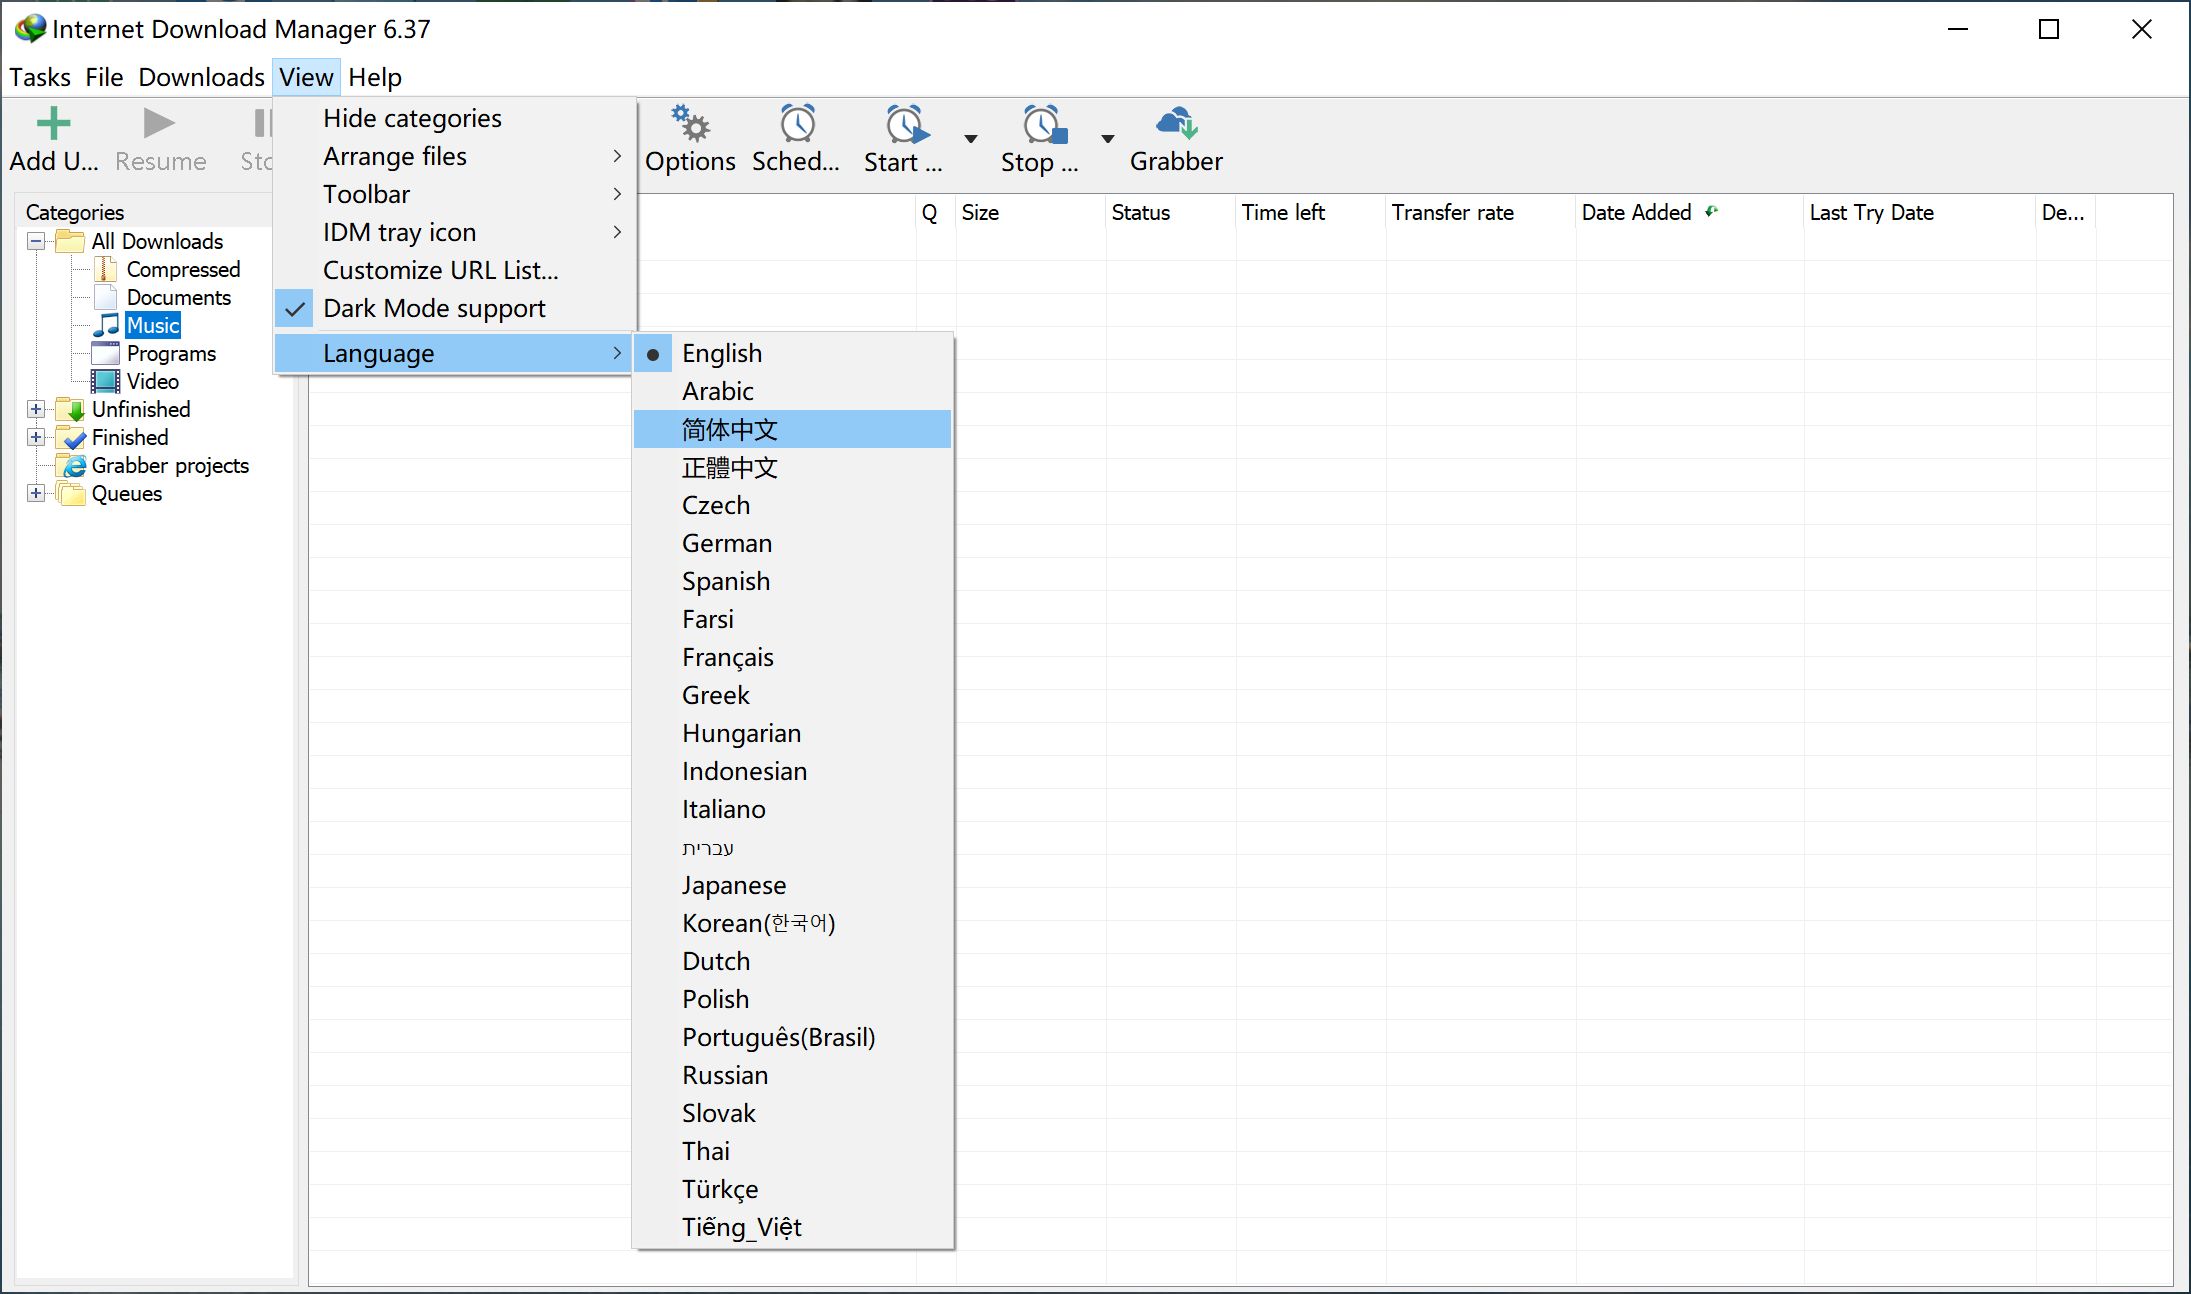Click the Queues folder icon
This screenshot has height=1294, width=2191.
70,493
